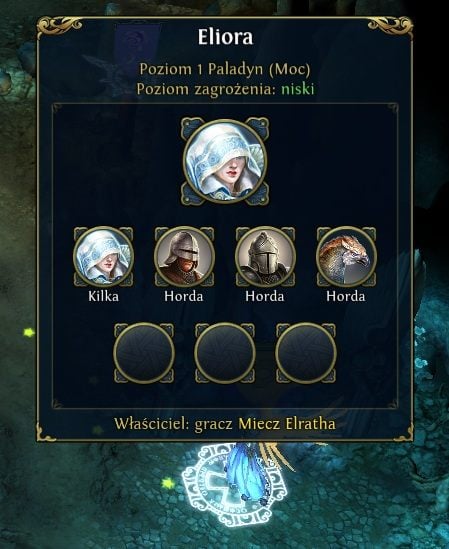Click the yellow star marker on left map
Viewport: 449px width, 549px height.
(28, 332)
